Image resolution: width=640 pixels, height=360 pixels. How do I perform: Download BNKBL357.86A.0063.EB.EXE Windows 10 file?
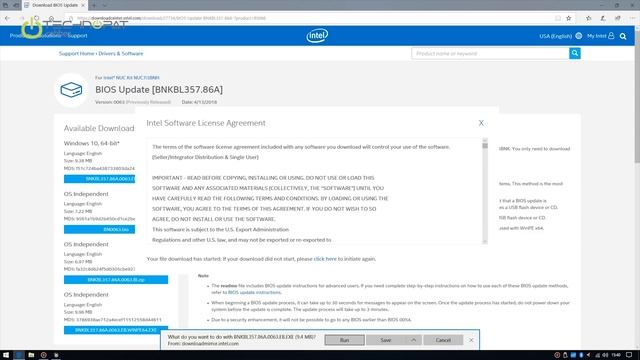point(99,179)
